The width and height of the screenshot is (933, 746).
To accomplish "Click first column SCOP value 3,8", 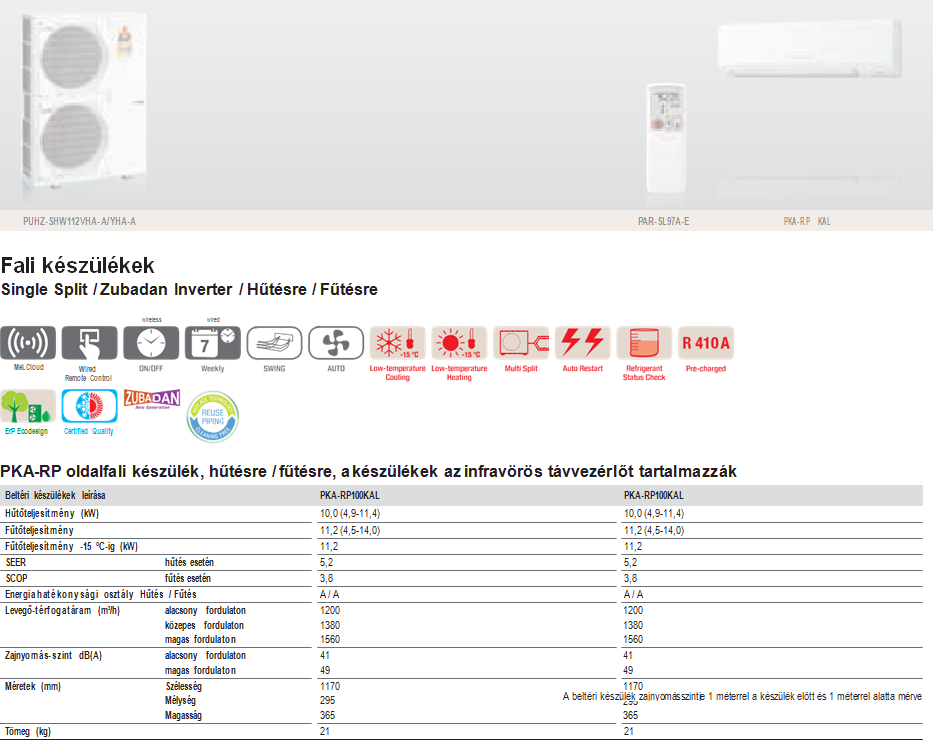I will click(x=326, y=578).
